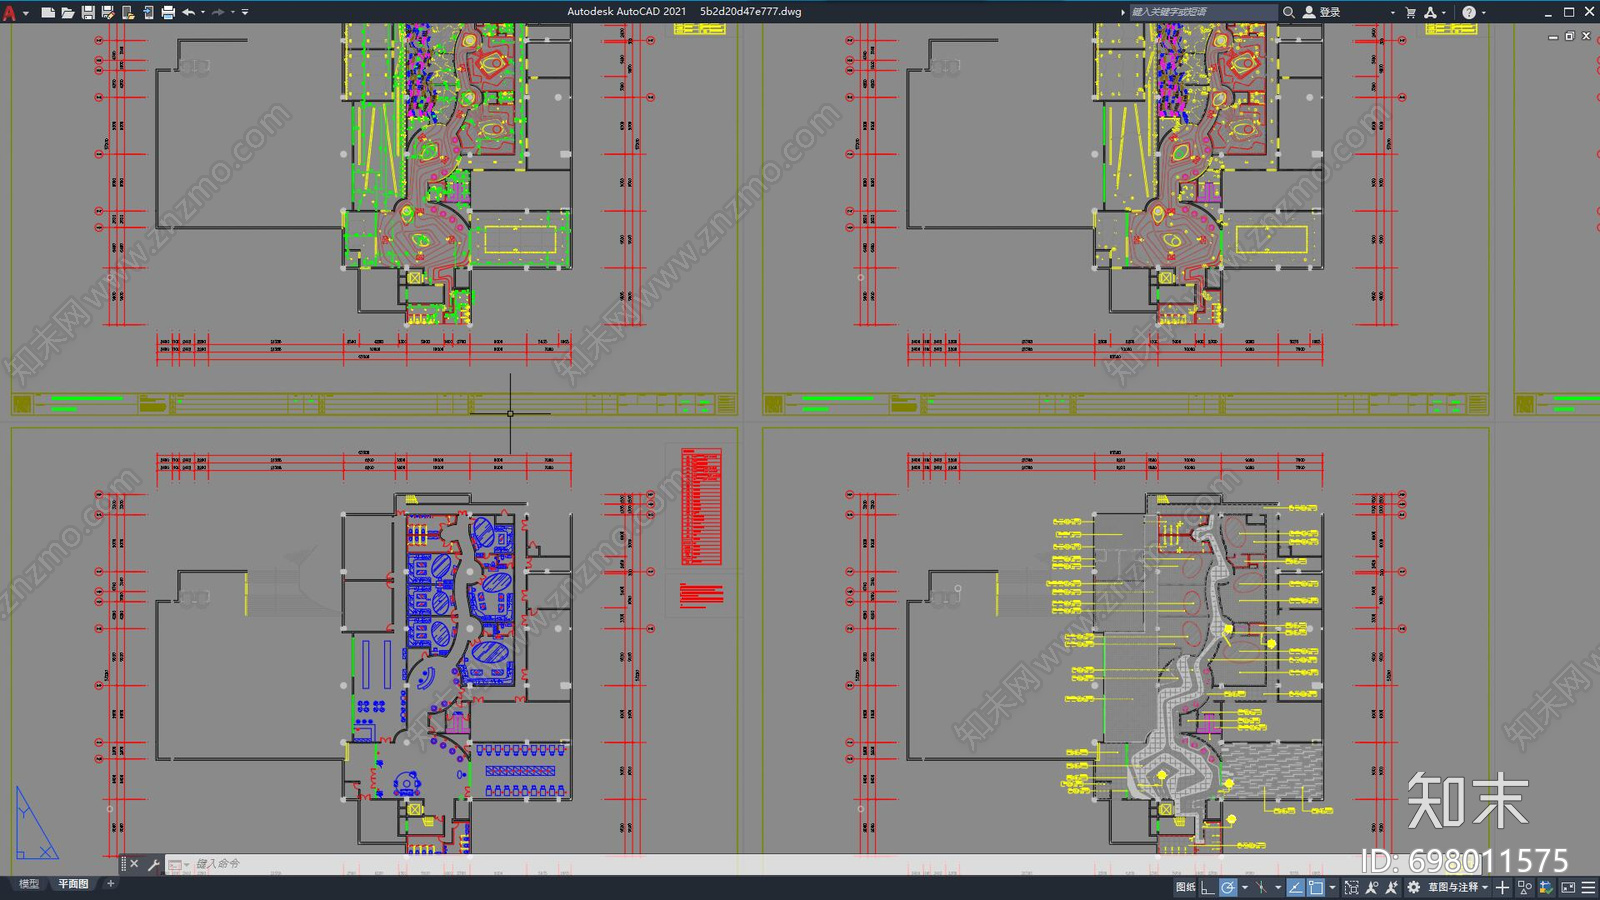Toggle clean screen icon in status bar

coord(1568,887)
